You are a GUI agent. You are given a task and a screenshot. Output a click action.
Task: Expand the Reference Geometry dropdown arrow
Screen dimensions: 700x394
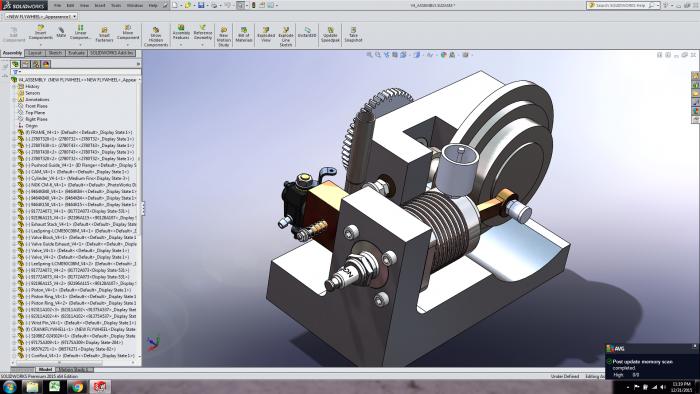coord(203,44)
